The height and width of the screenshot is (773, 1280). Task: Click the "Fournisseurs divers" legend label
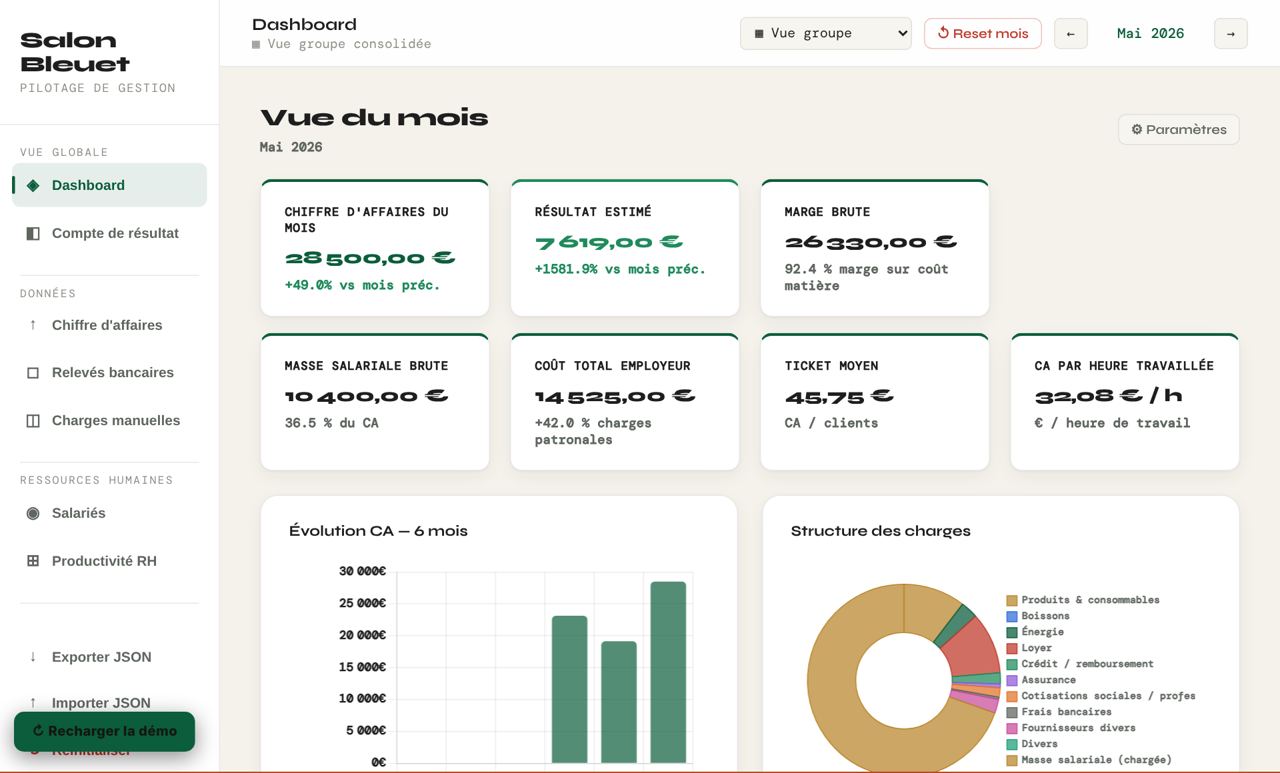click(1079, 728)
